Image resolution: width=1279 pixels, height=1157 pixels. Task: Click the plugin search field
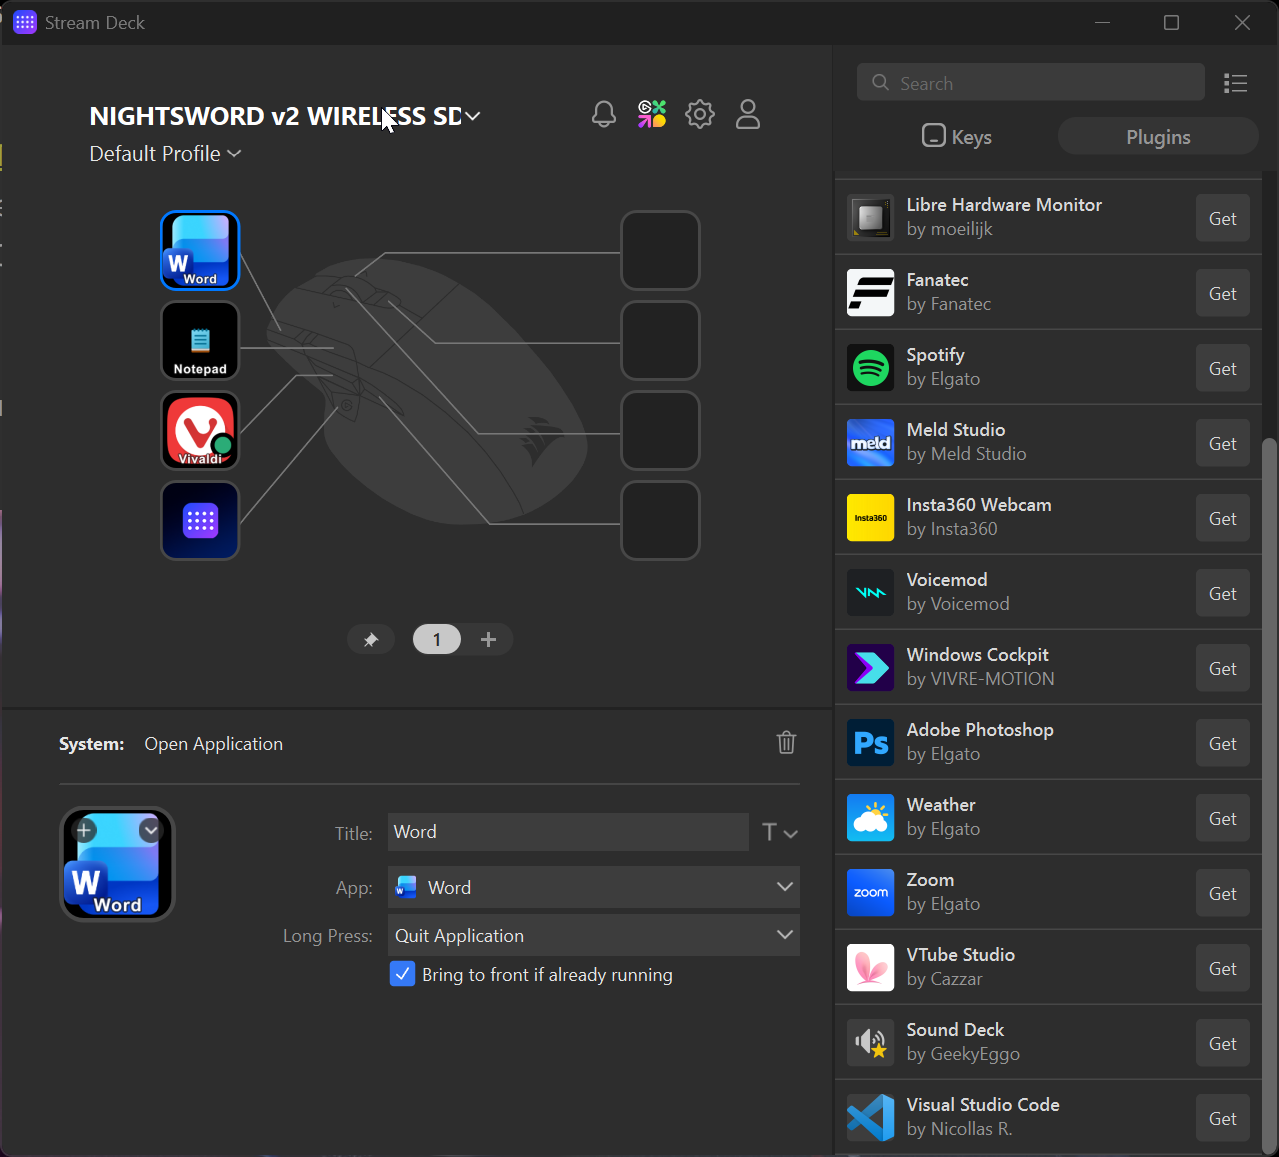click(1031, 82)
